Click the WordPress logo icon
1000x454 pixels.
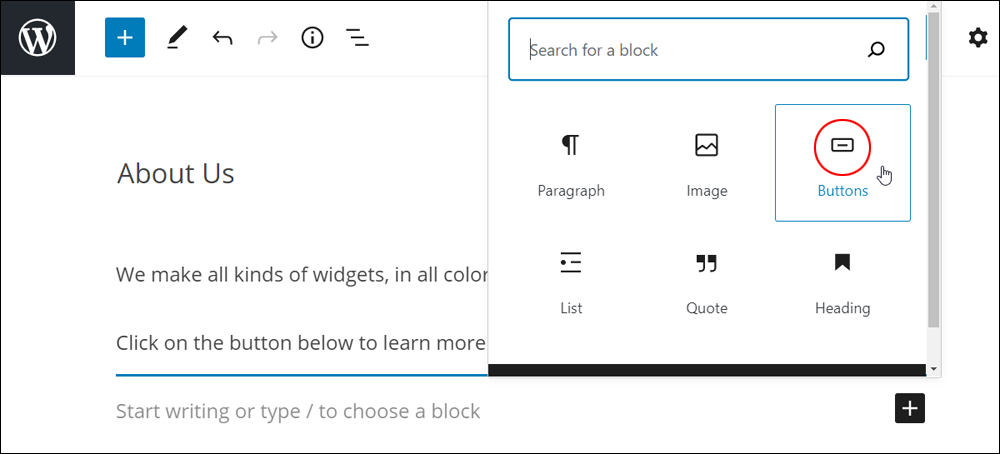(x=38, y=38)
